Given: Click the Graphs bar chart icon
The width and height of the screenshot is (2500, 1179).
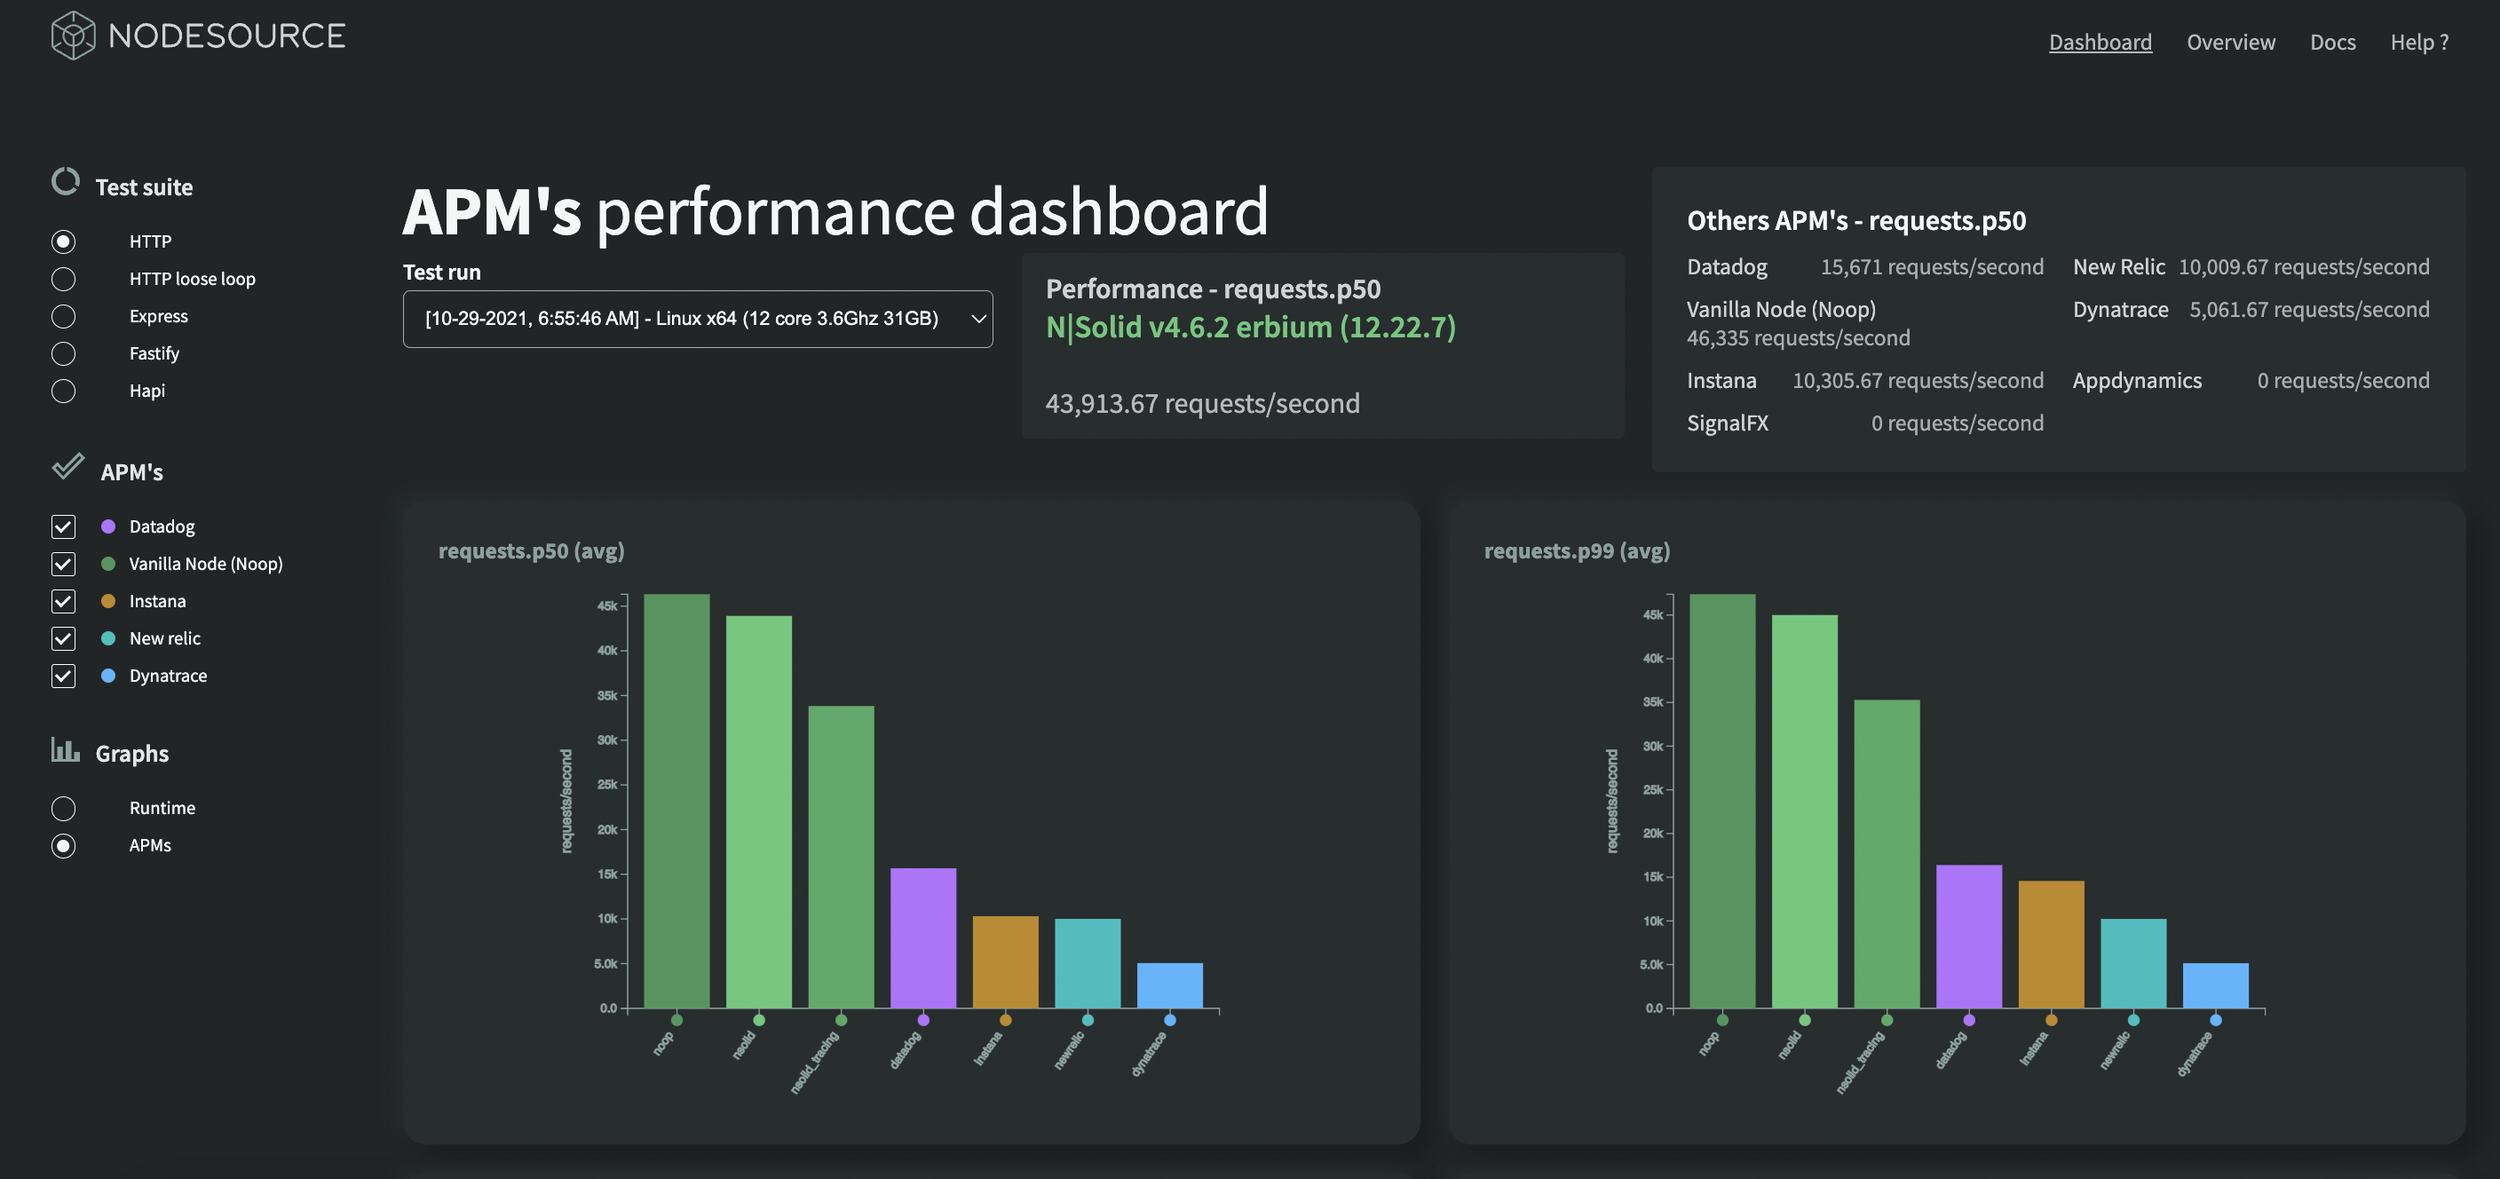Looking at the screenshot, I should tap(65, 750).
